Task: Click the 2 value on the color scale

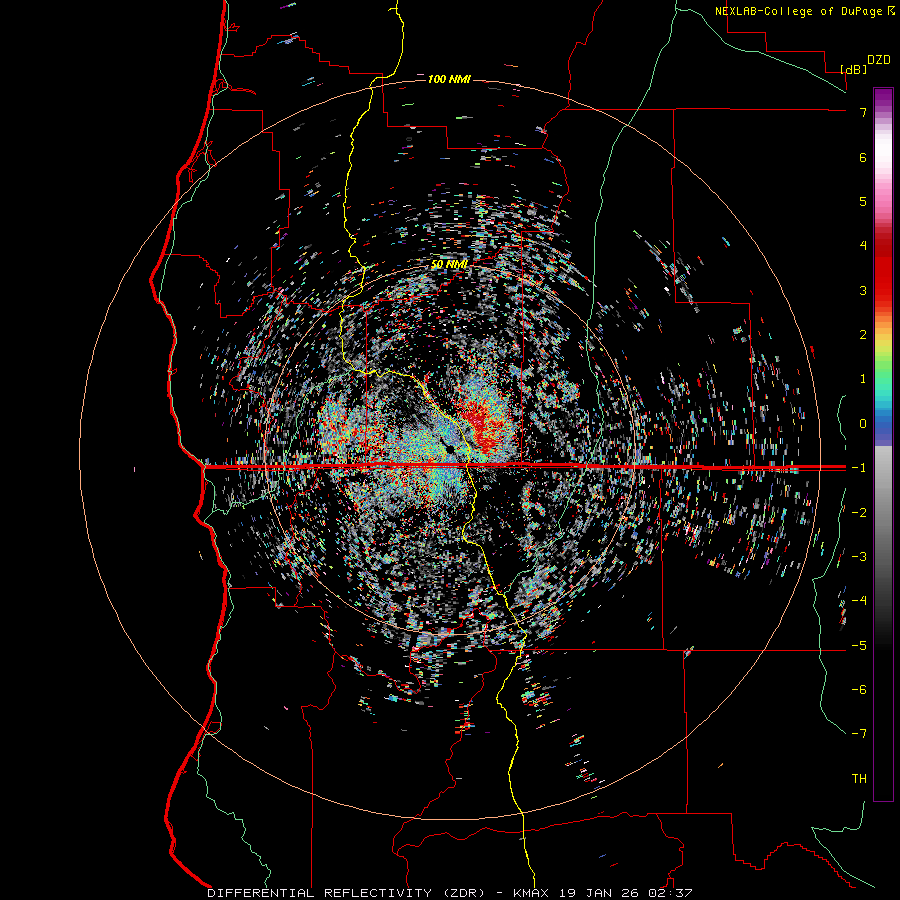Action: coord(863,335)
